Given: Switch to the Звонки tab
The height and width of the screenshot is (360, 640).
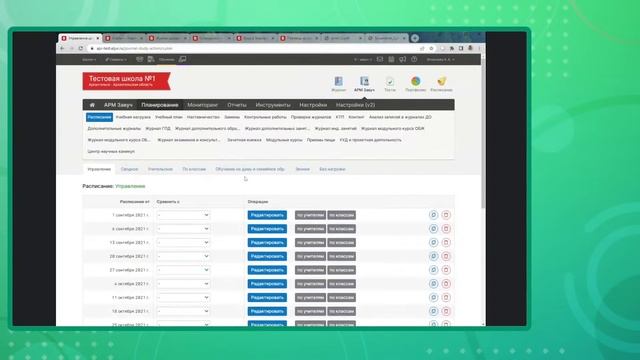Looking at the screenshot, I should click(302, 169).
